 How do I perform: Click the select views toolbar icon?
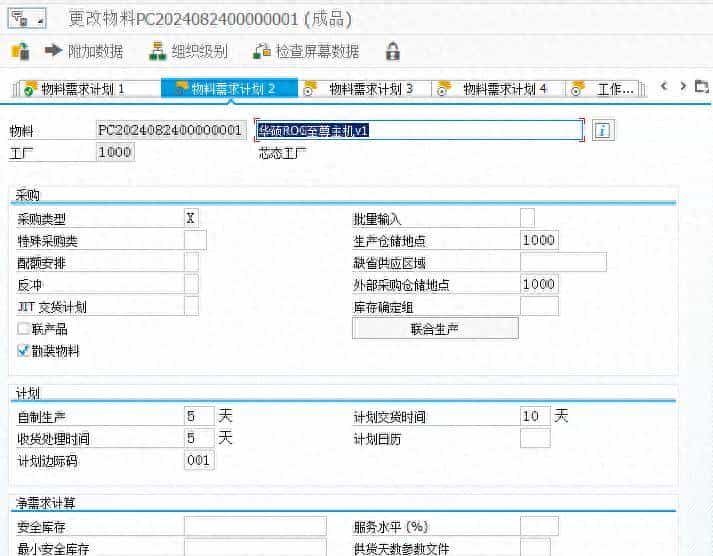tap(20, 51)
